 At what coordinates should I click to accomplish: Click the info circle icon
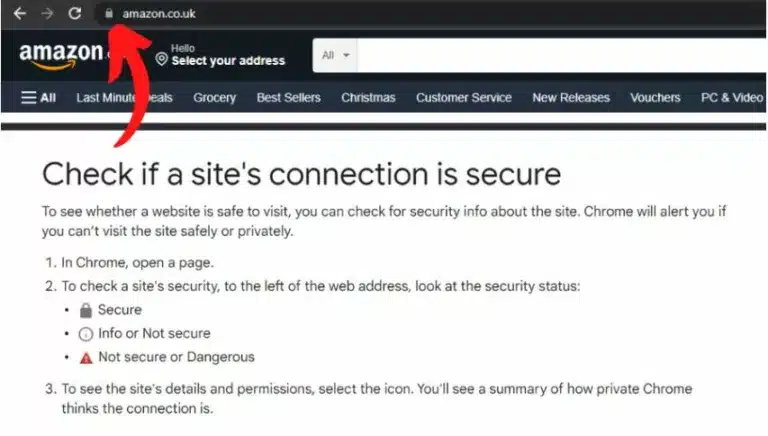[86, 334]
